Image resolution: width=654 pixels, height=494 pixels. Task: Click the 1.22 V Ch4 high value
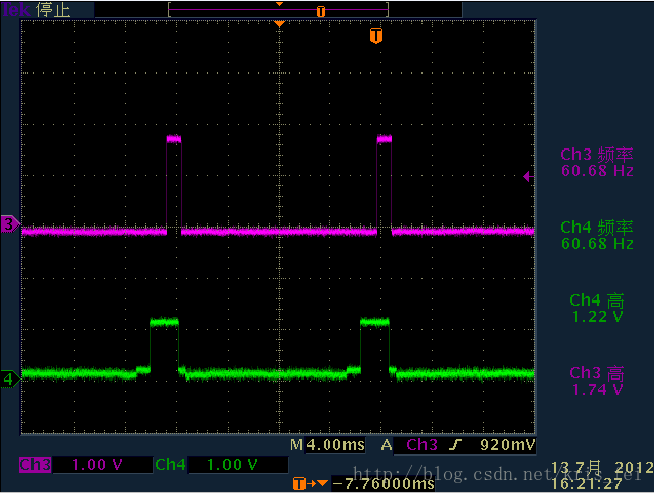(x=598, y=317)
